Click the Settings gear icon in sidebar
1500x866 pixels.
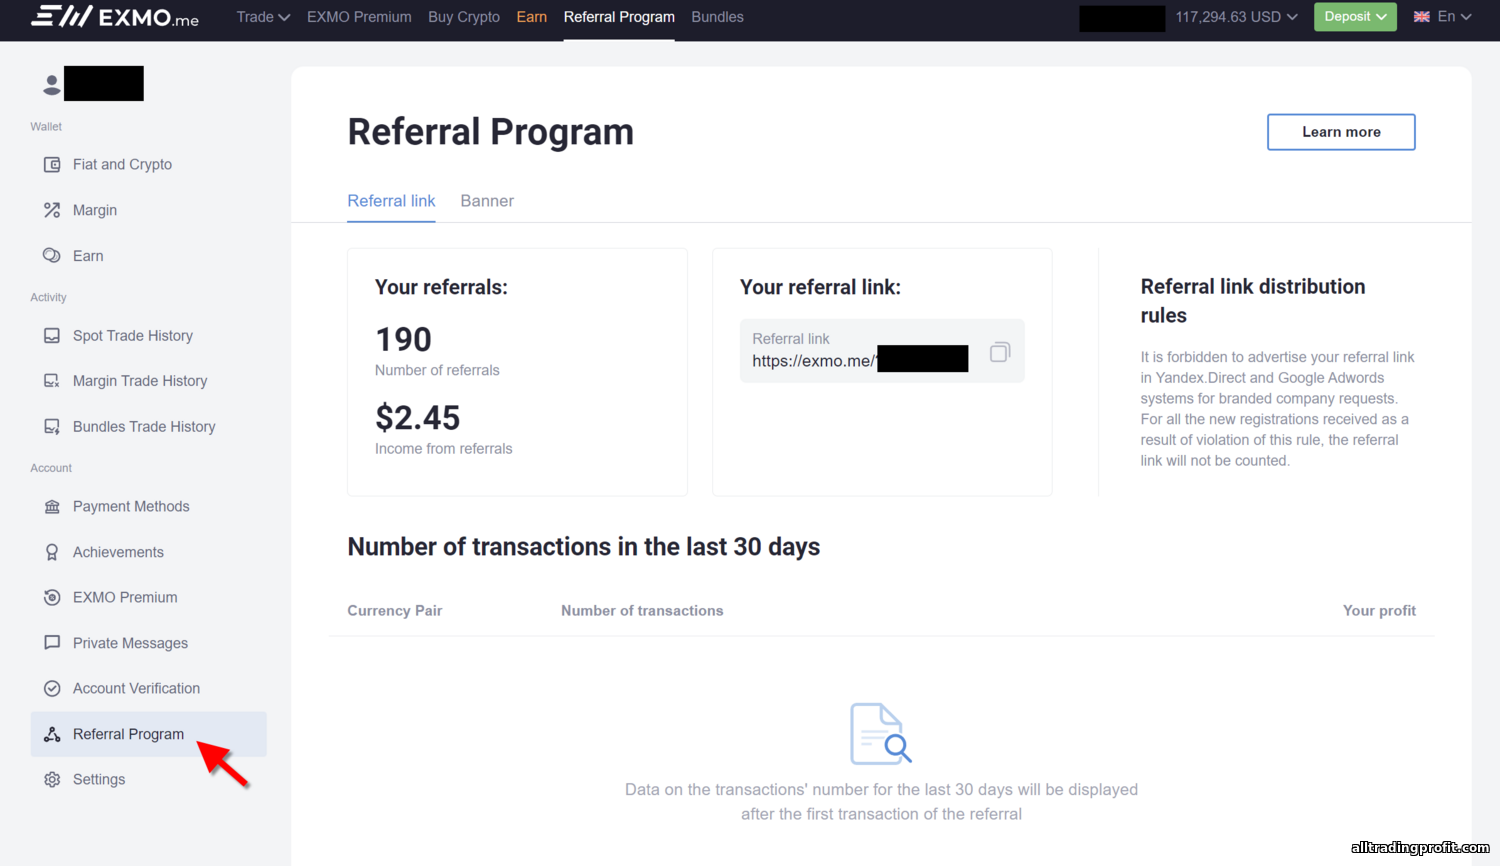52,780
